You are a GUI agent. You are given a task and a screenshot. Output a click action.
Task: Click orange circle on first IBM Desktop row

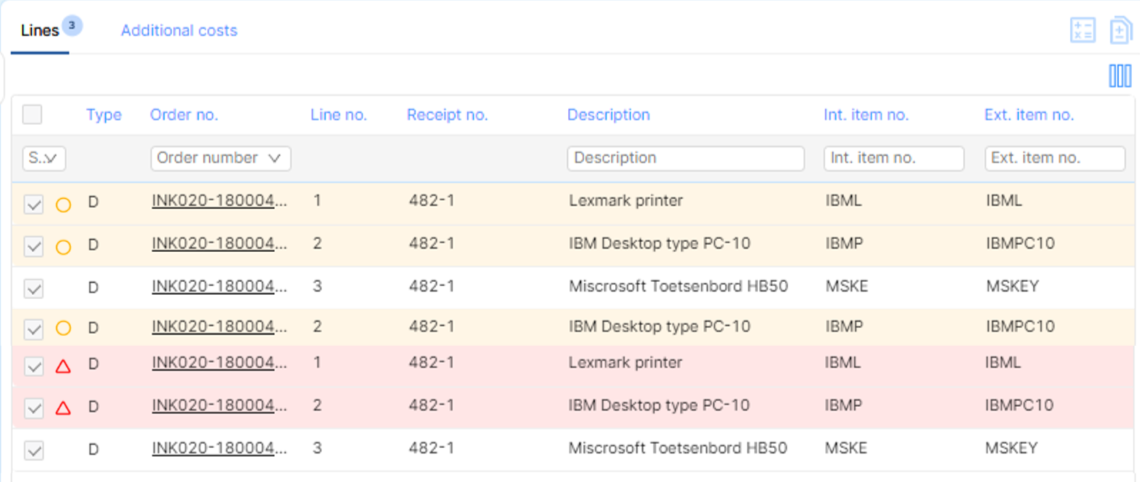pyautogui.click(x=63, y=247)
